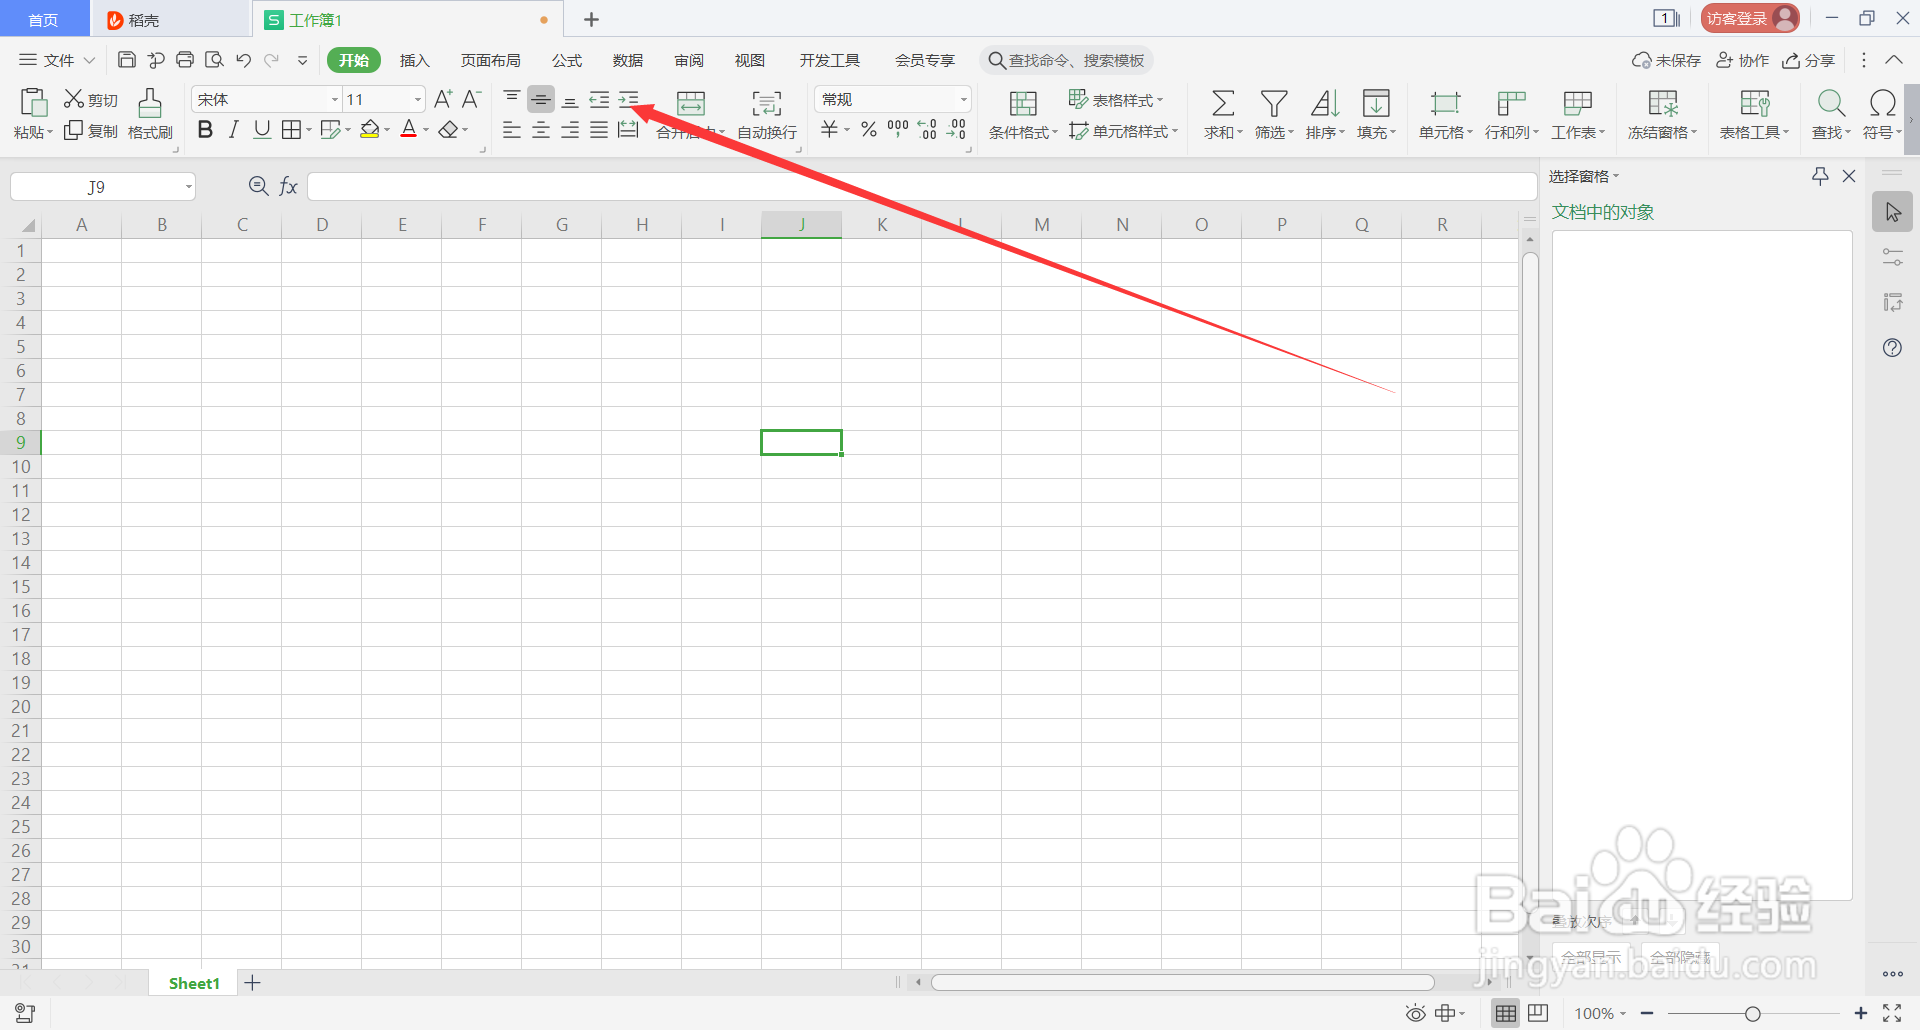Toggle center horizontal alignment
Viewport: 1920px width, 1030px height.
point(541,130)
